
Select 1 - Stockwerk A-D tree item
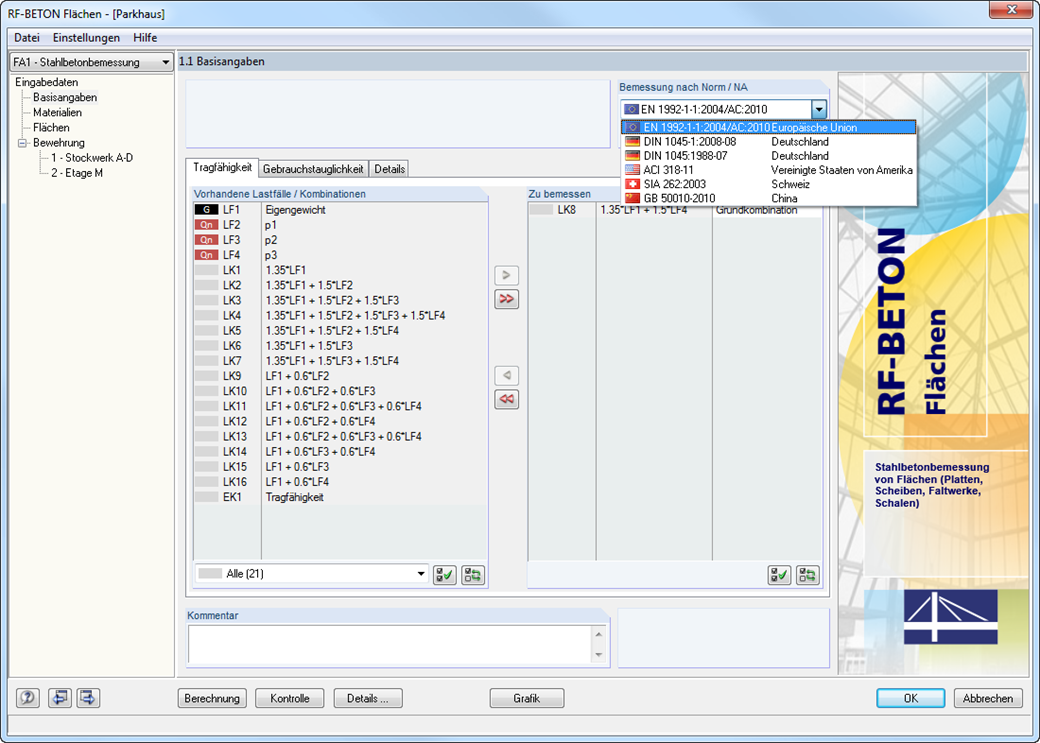click(x=92, y=158)
